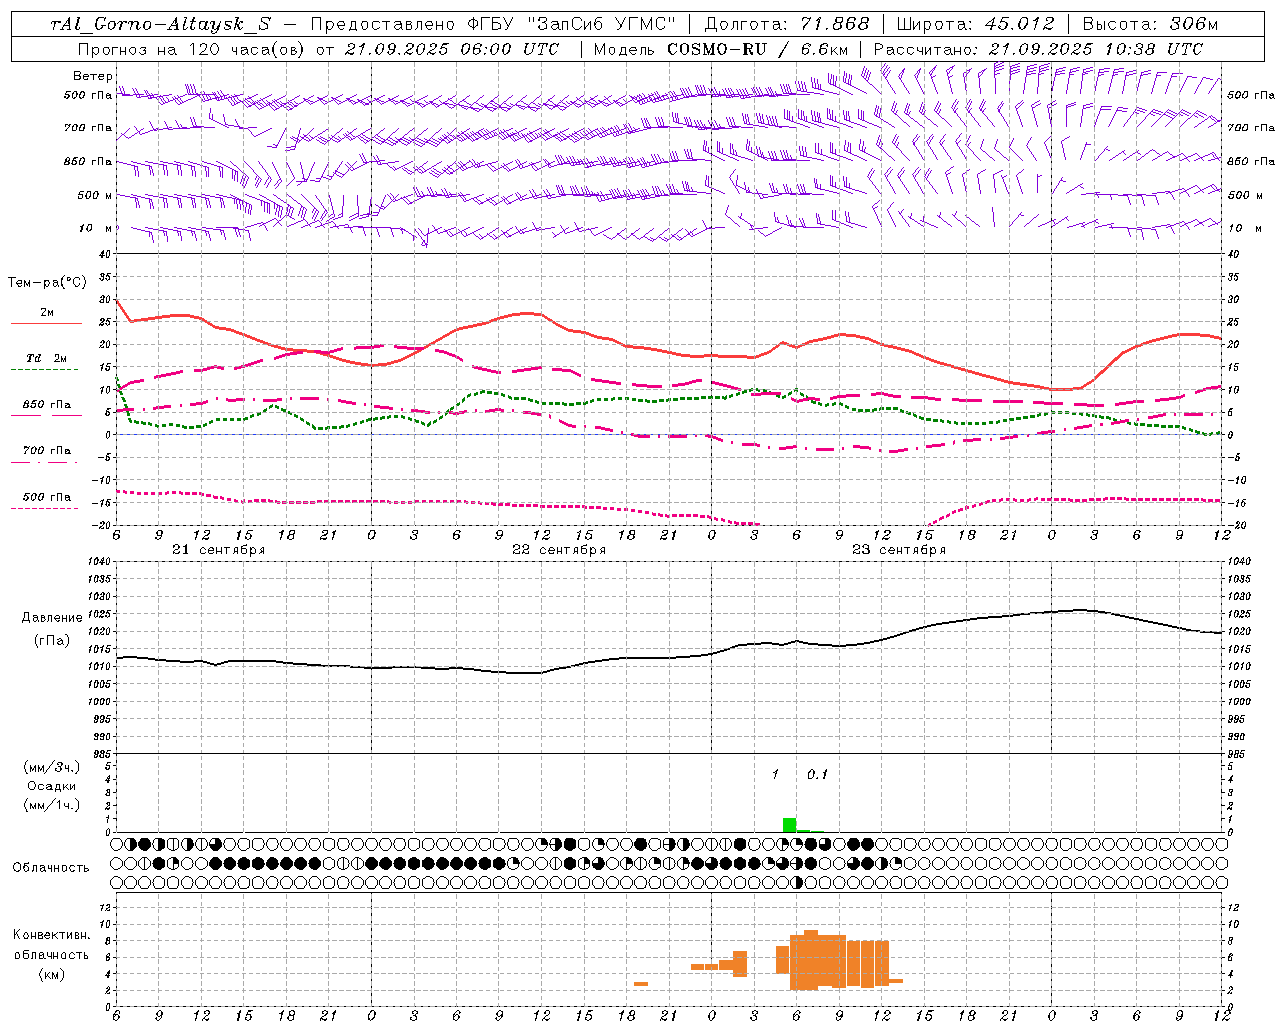Select the Высота: 306м header value
1280x1024 pixels.
1150,25
